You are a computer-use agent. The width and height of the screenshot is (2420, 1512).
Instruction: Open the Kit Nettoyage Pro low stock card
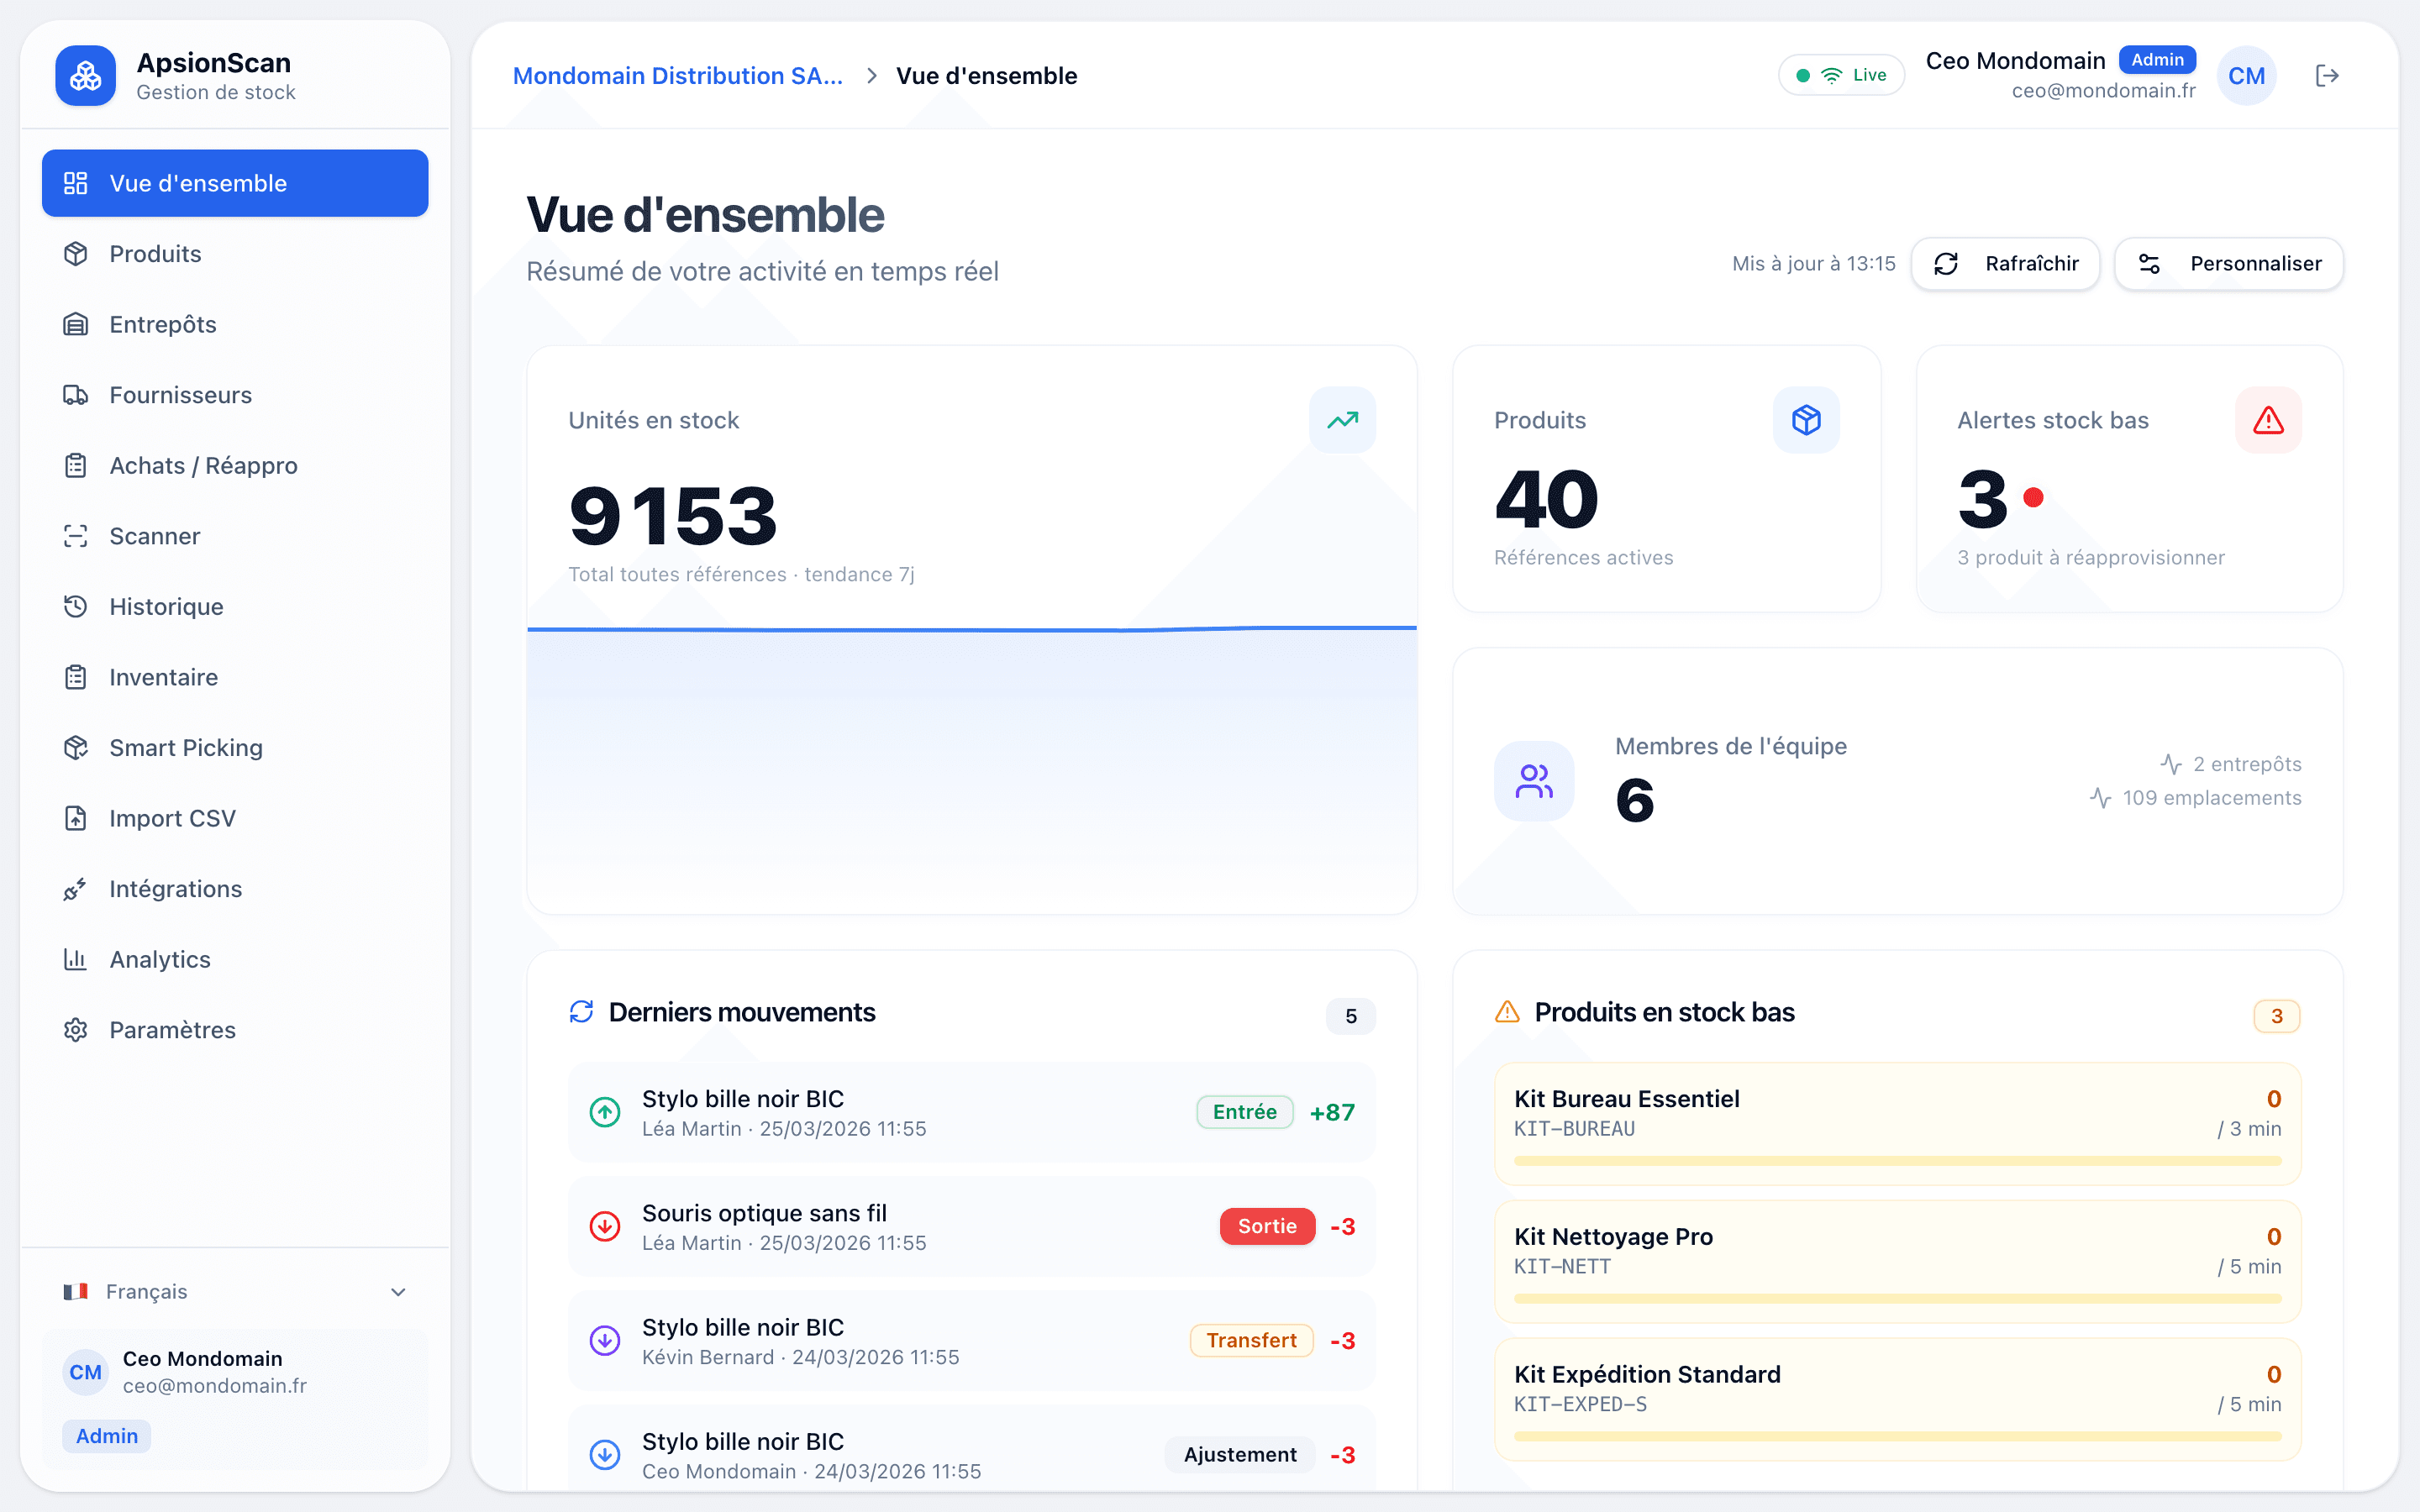point(1897,1252)
